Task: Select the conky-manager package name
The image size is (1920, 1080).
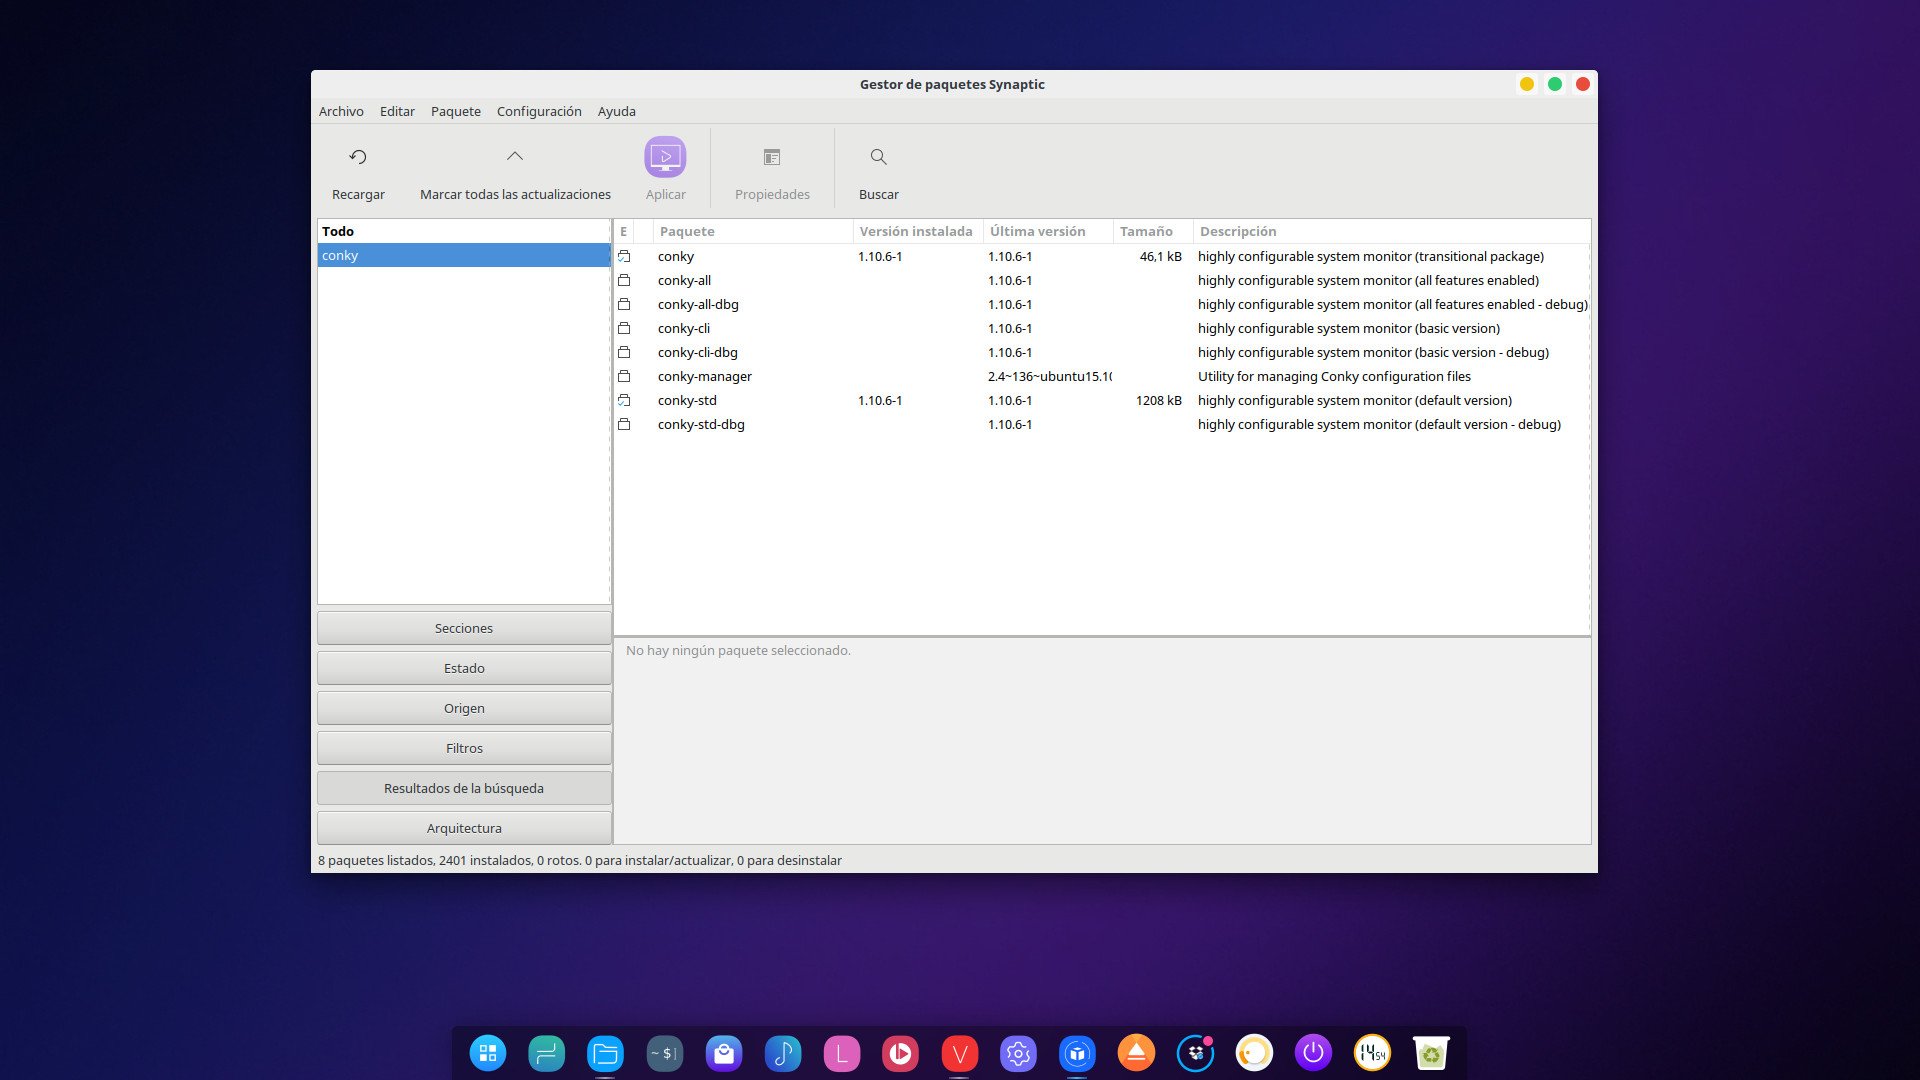Action: tap(705, 377)
